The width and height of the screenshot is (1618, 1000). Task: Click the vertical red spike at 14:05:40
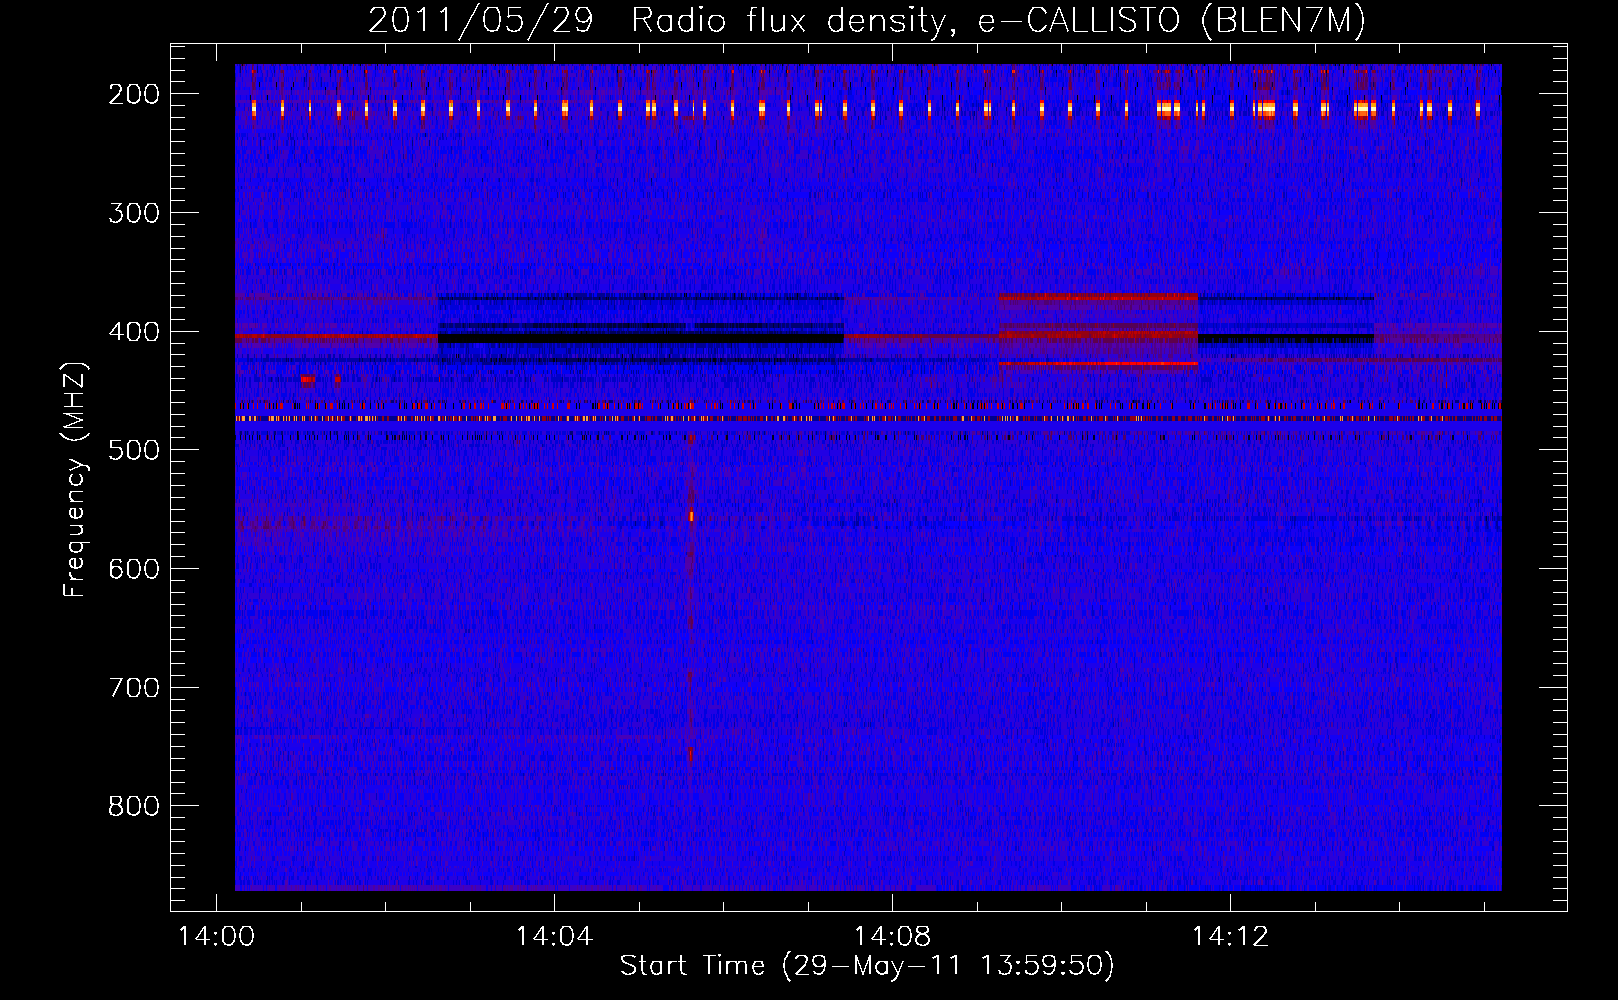[690, 600]
